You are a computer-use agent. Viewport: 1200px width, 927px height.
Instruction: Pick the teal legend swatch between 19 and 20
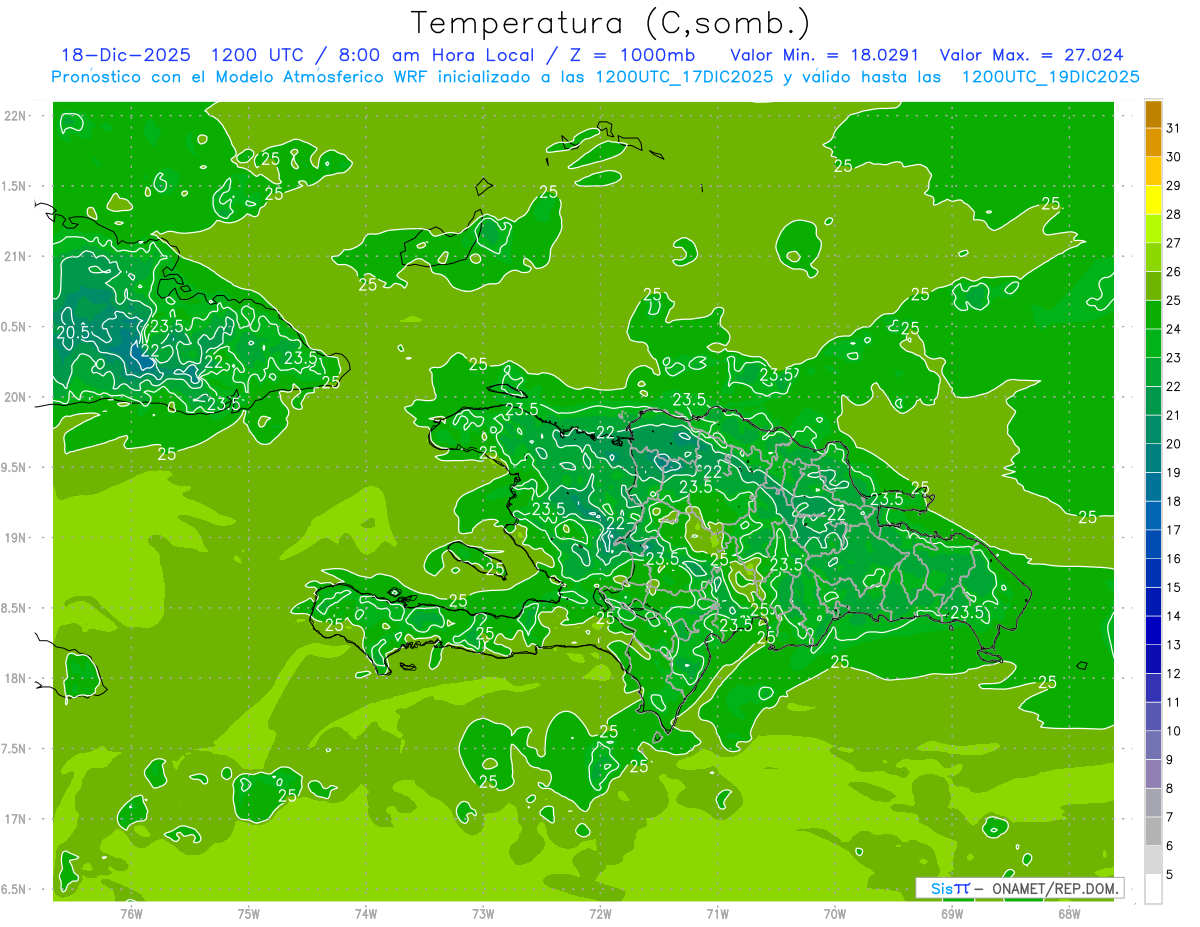[1153, 458]
